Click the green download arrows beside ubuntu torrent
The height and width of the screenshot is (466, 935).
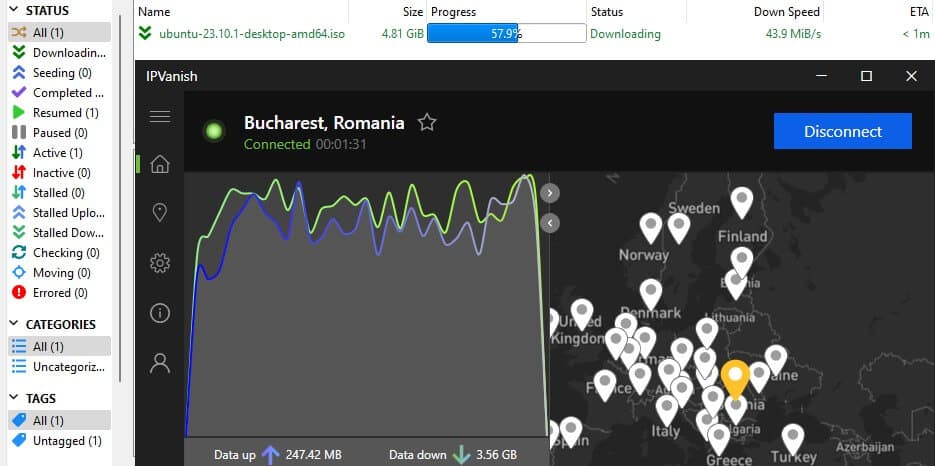[x=145, y=33]
